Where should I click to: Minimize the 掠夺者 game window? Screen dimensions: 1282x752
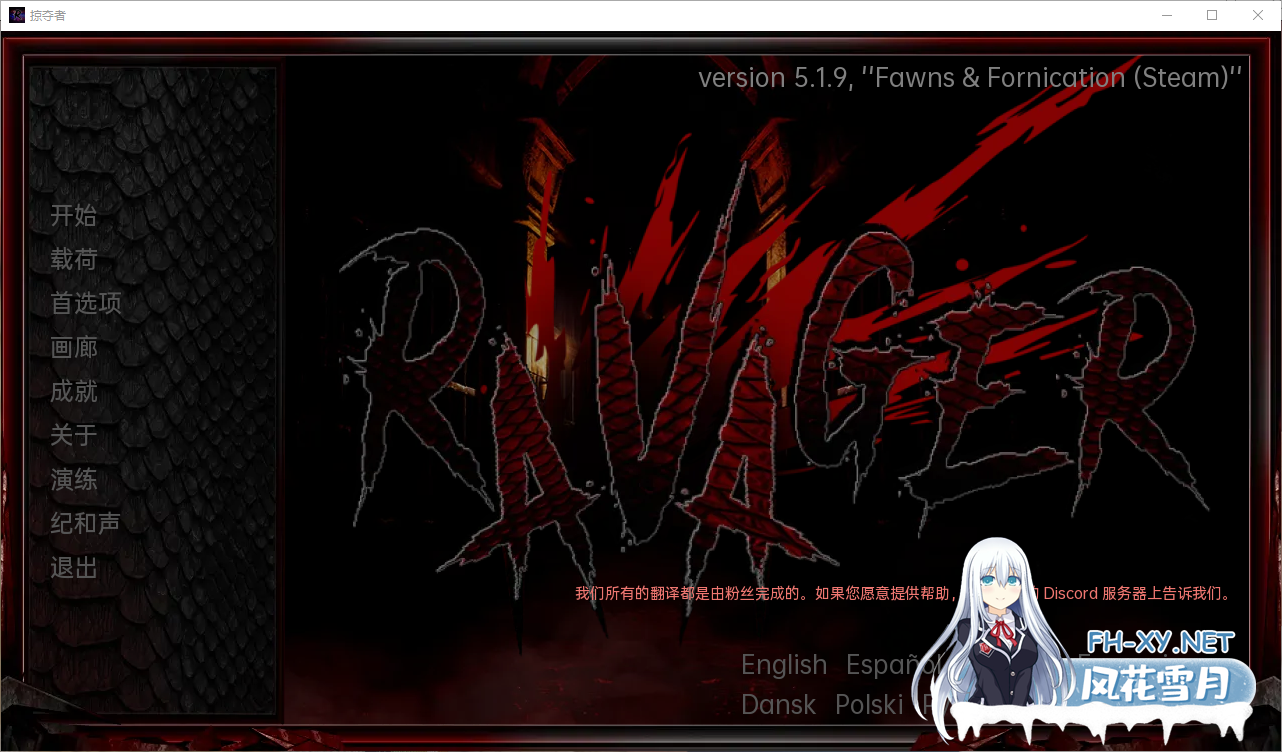(x=1167, y=15)
